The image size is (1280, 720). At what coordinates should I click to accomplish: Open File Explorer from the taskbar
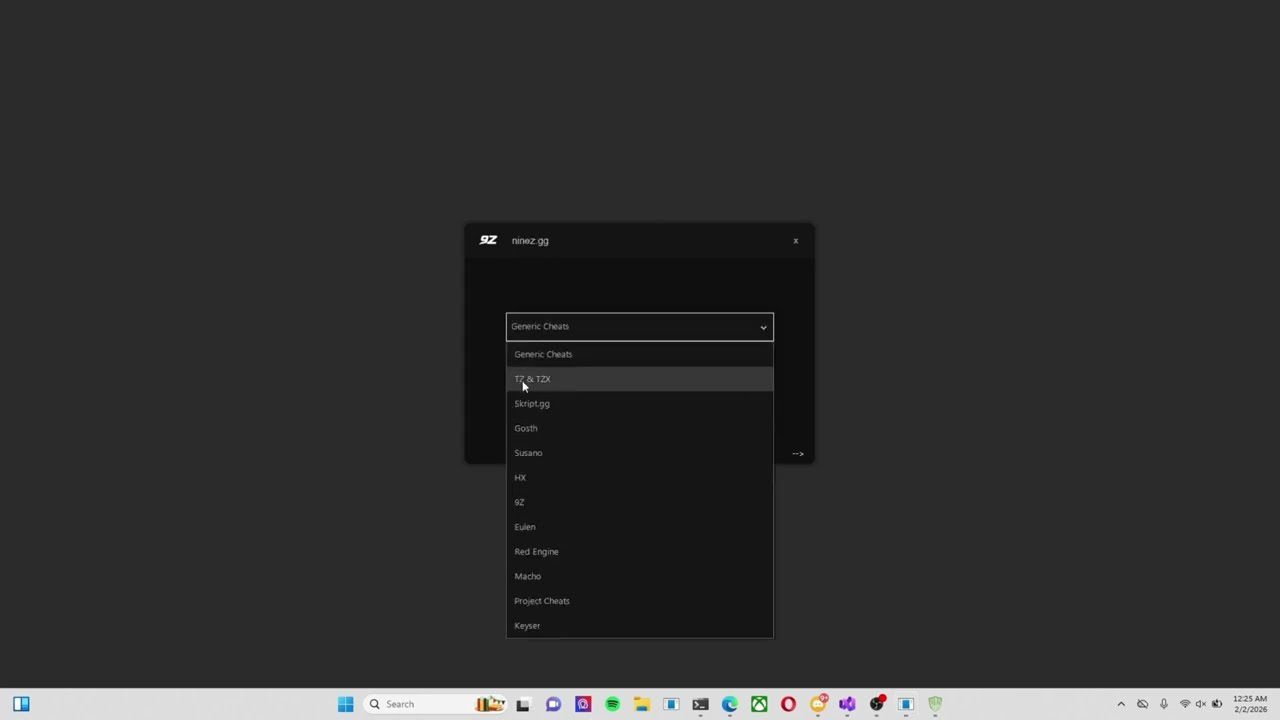(641, 704)
